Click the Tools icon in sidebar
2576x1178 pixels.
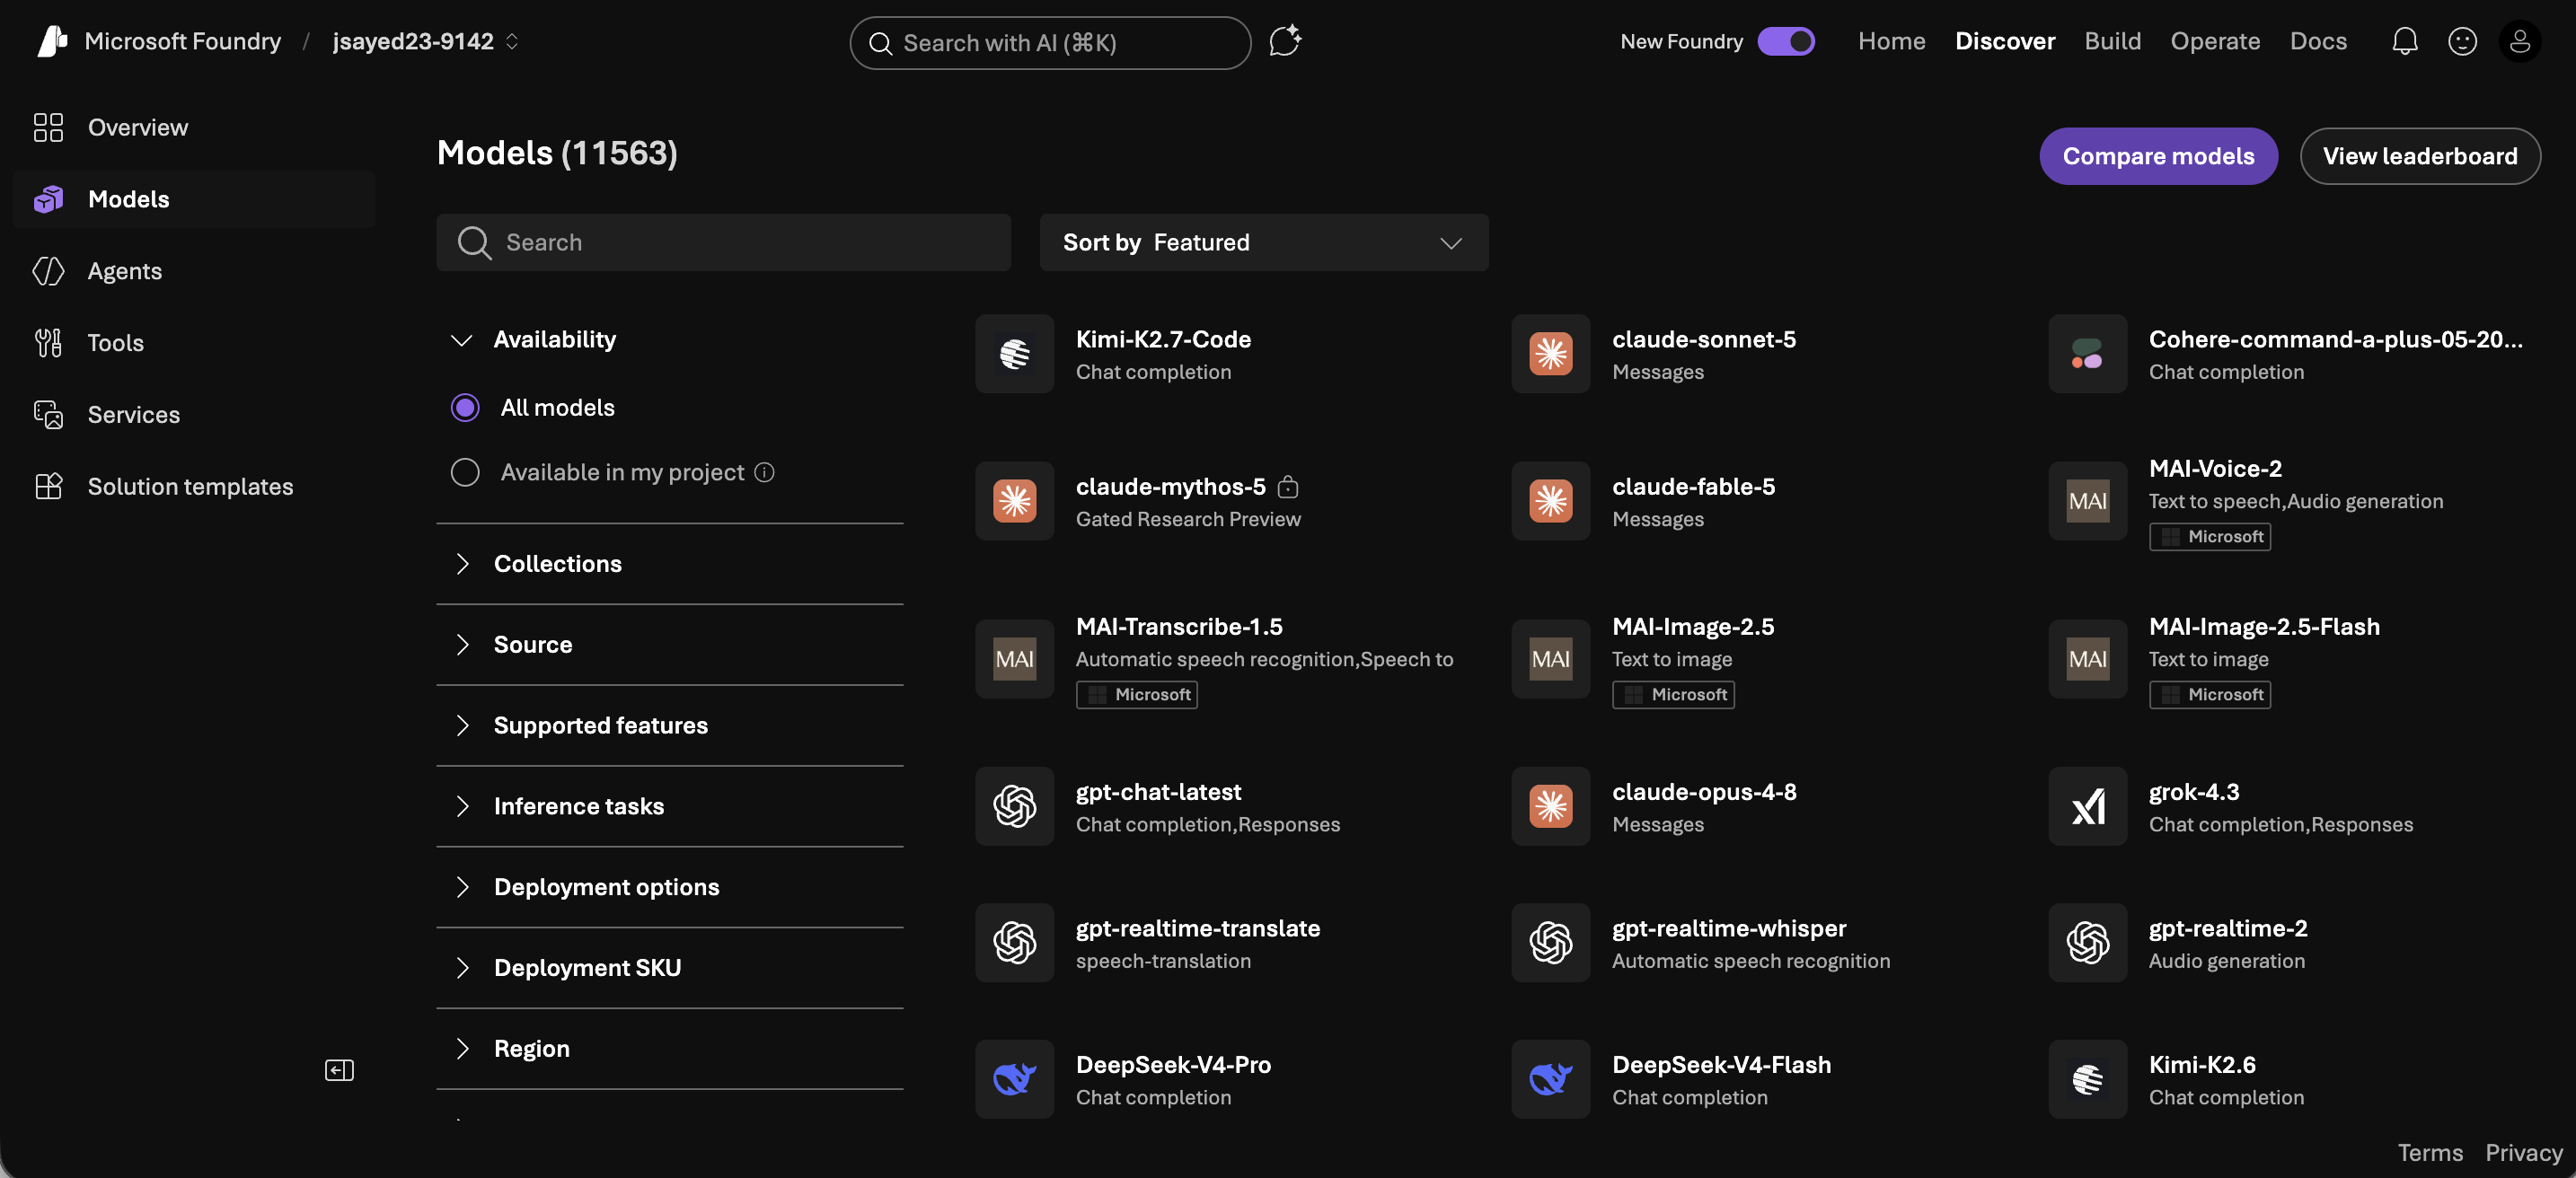tap(48, 343)
